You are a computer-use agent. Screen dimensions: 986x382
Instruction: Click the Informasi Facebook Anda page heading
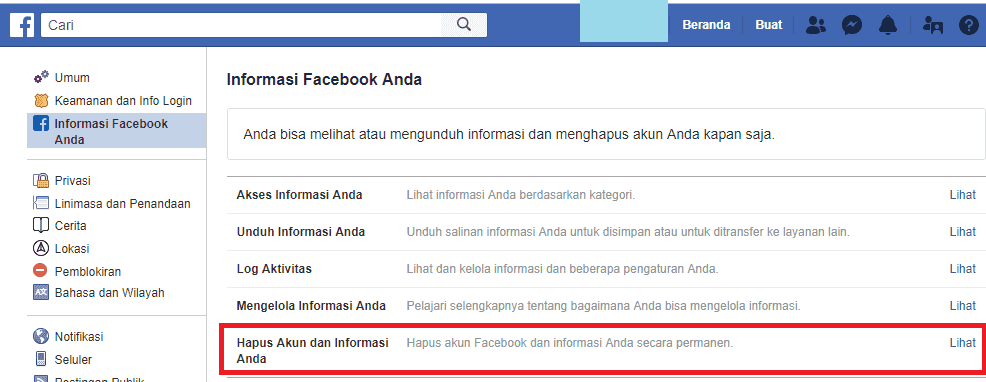[x=324, y=80]
